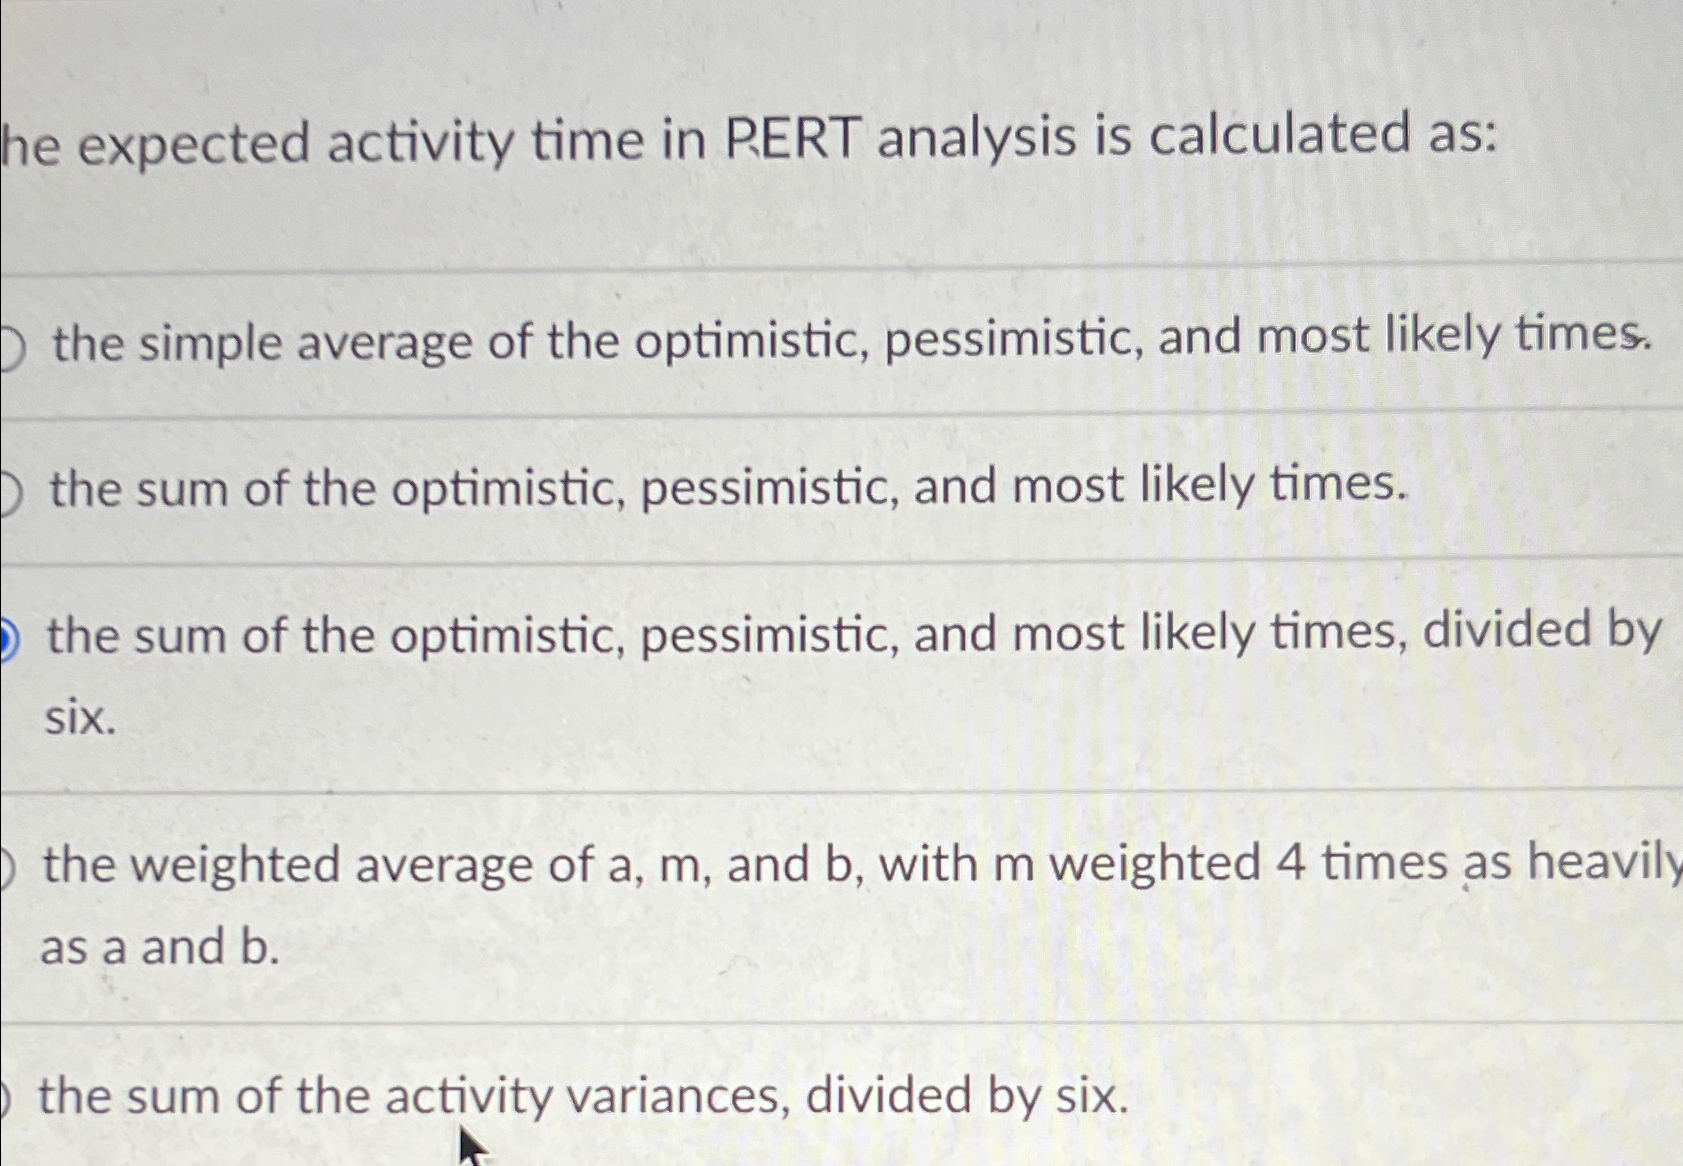Select the sum of activity variances option
The height and width of the screenshot is (1166, 1683).
point(5,1096)
